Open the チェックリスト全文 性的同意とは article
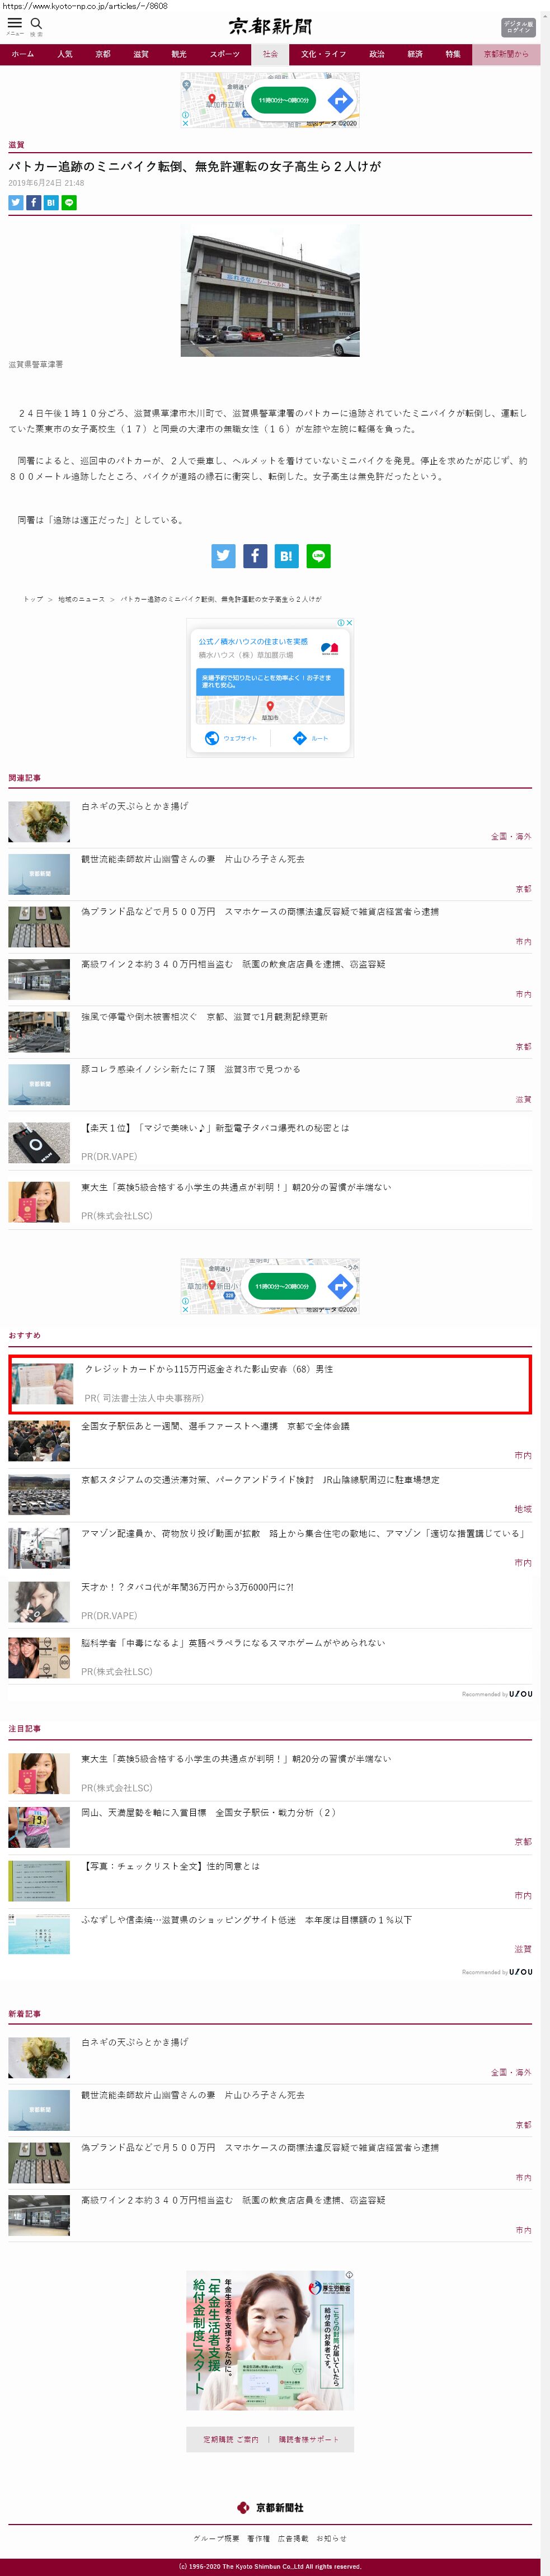Screen dimensions: 550x2576 pos(170,1866)
